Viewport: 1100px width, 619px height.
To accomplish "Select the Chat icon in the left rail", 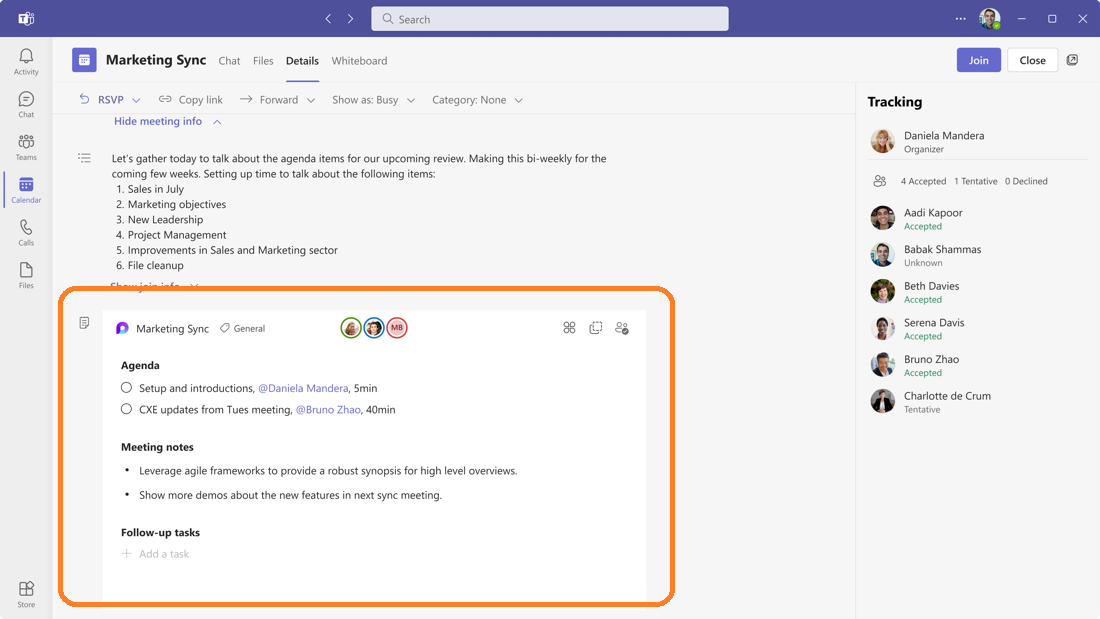I will click(25, 102).
